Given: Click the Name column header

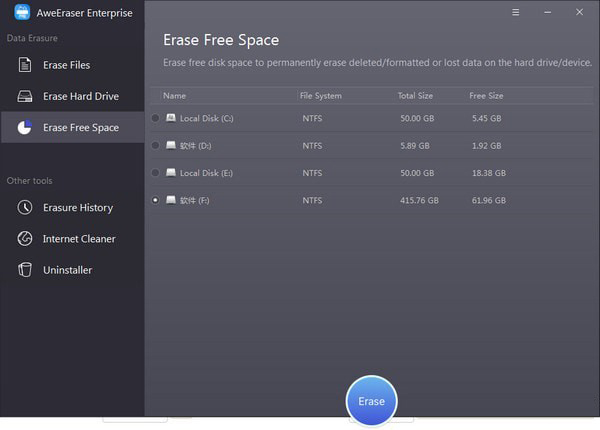Looking at the screenshot, I should pyautogui.click(x=174, y=96).
